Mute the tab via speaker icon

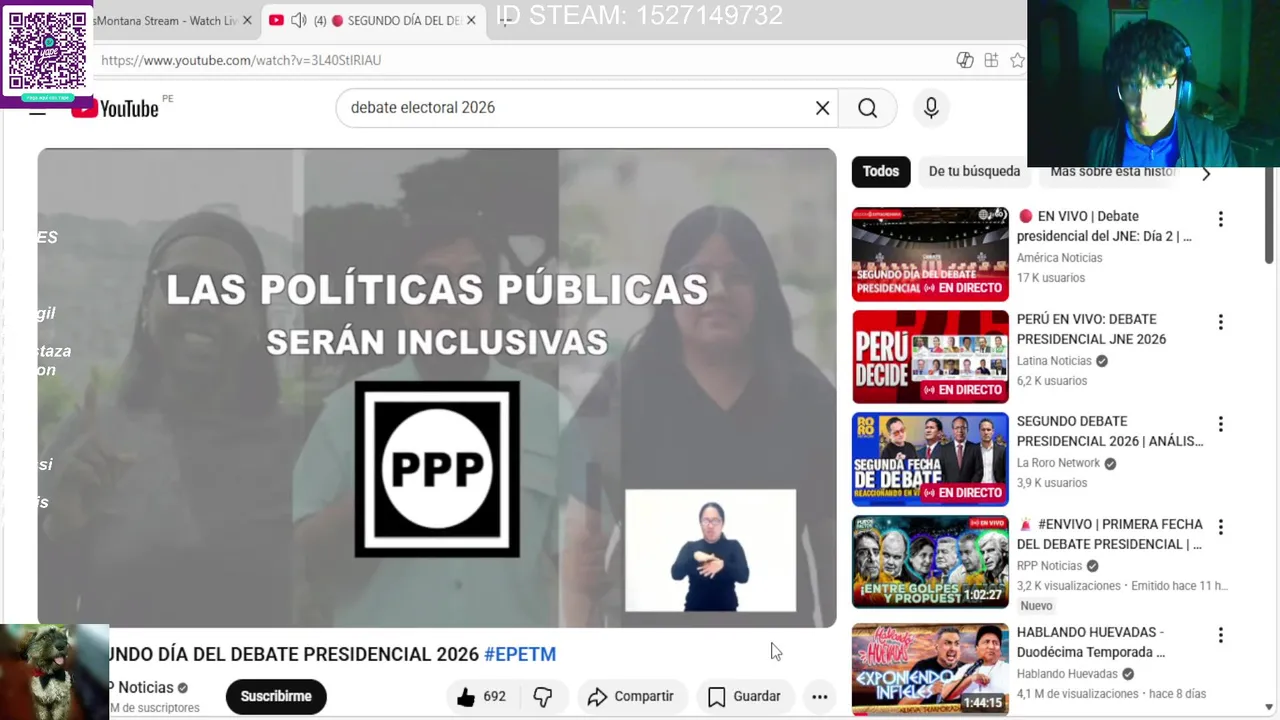tap(298, 20)
